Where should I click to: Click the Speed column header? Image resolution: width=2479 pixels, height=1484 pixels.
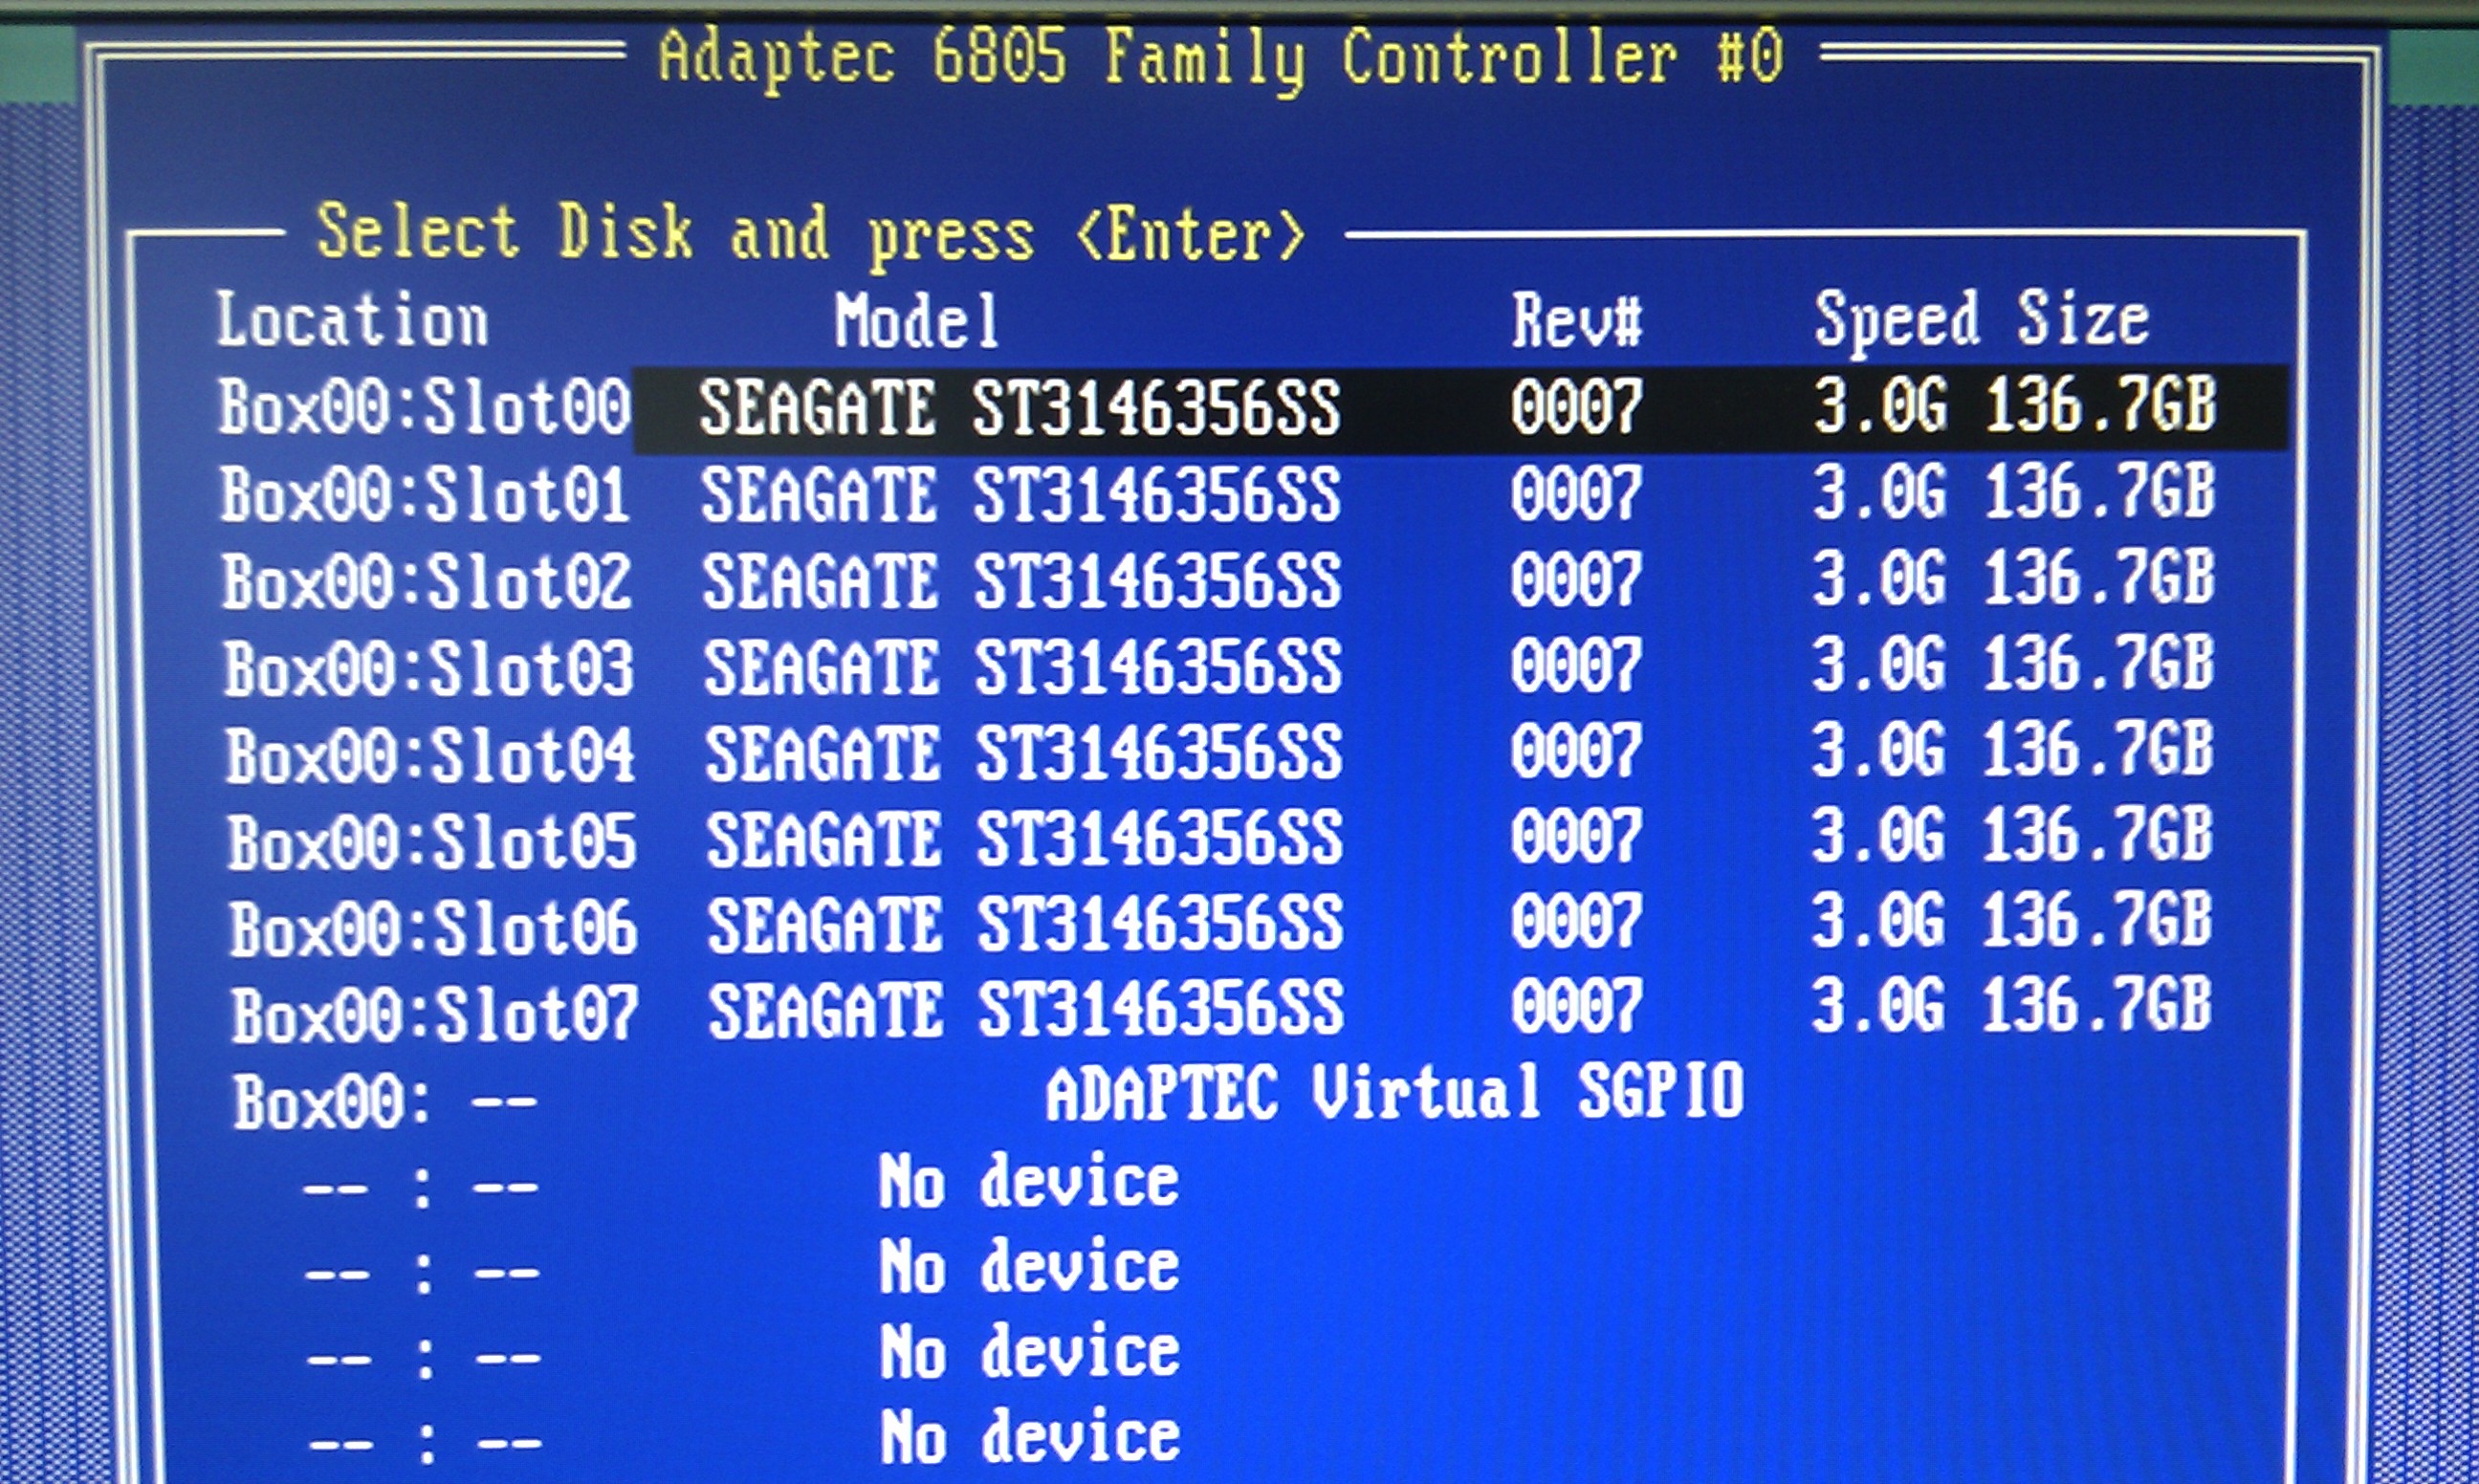point(1896,321)
